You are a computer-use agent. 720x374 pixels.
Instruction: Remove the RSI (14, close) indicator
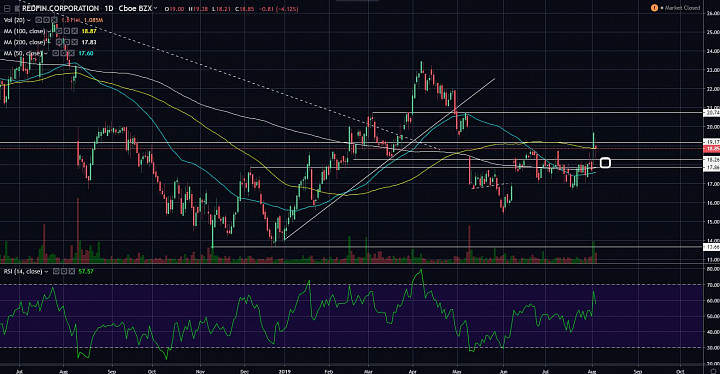pyautogui.click(x=72, y=272)
